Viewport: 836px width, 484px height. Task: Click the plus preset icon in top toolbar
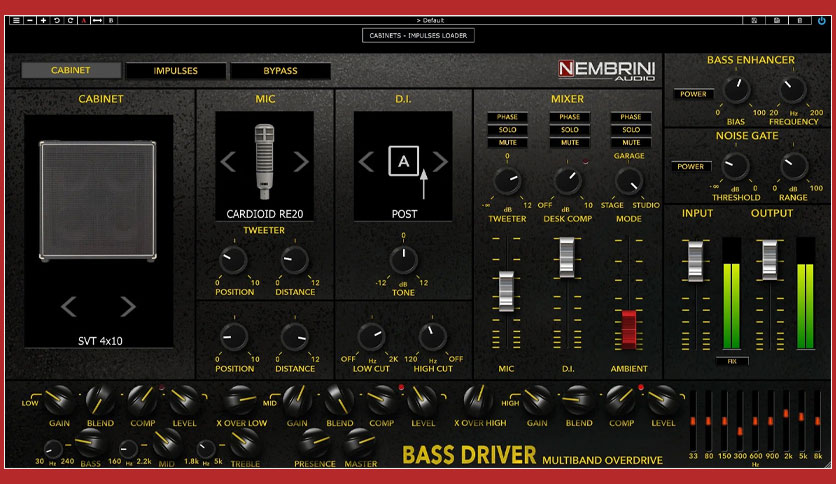(43, 20)
